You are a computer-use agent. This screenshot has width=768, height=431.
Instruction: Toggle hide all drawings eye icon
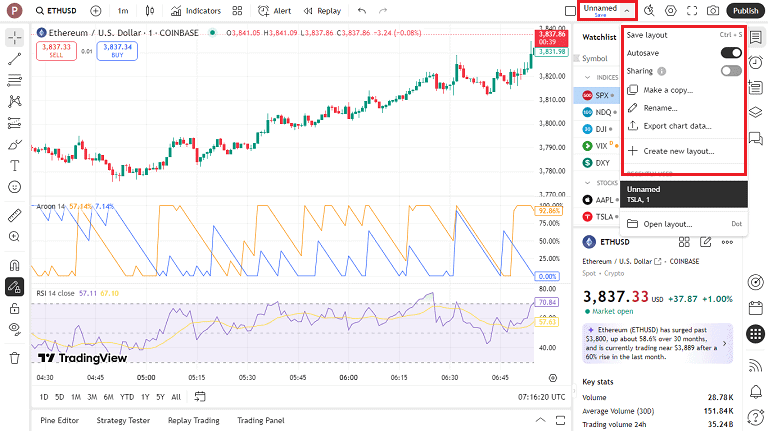pyautogui.click(x=15, y=329)
